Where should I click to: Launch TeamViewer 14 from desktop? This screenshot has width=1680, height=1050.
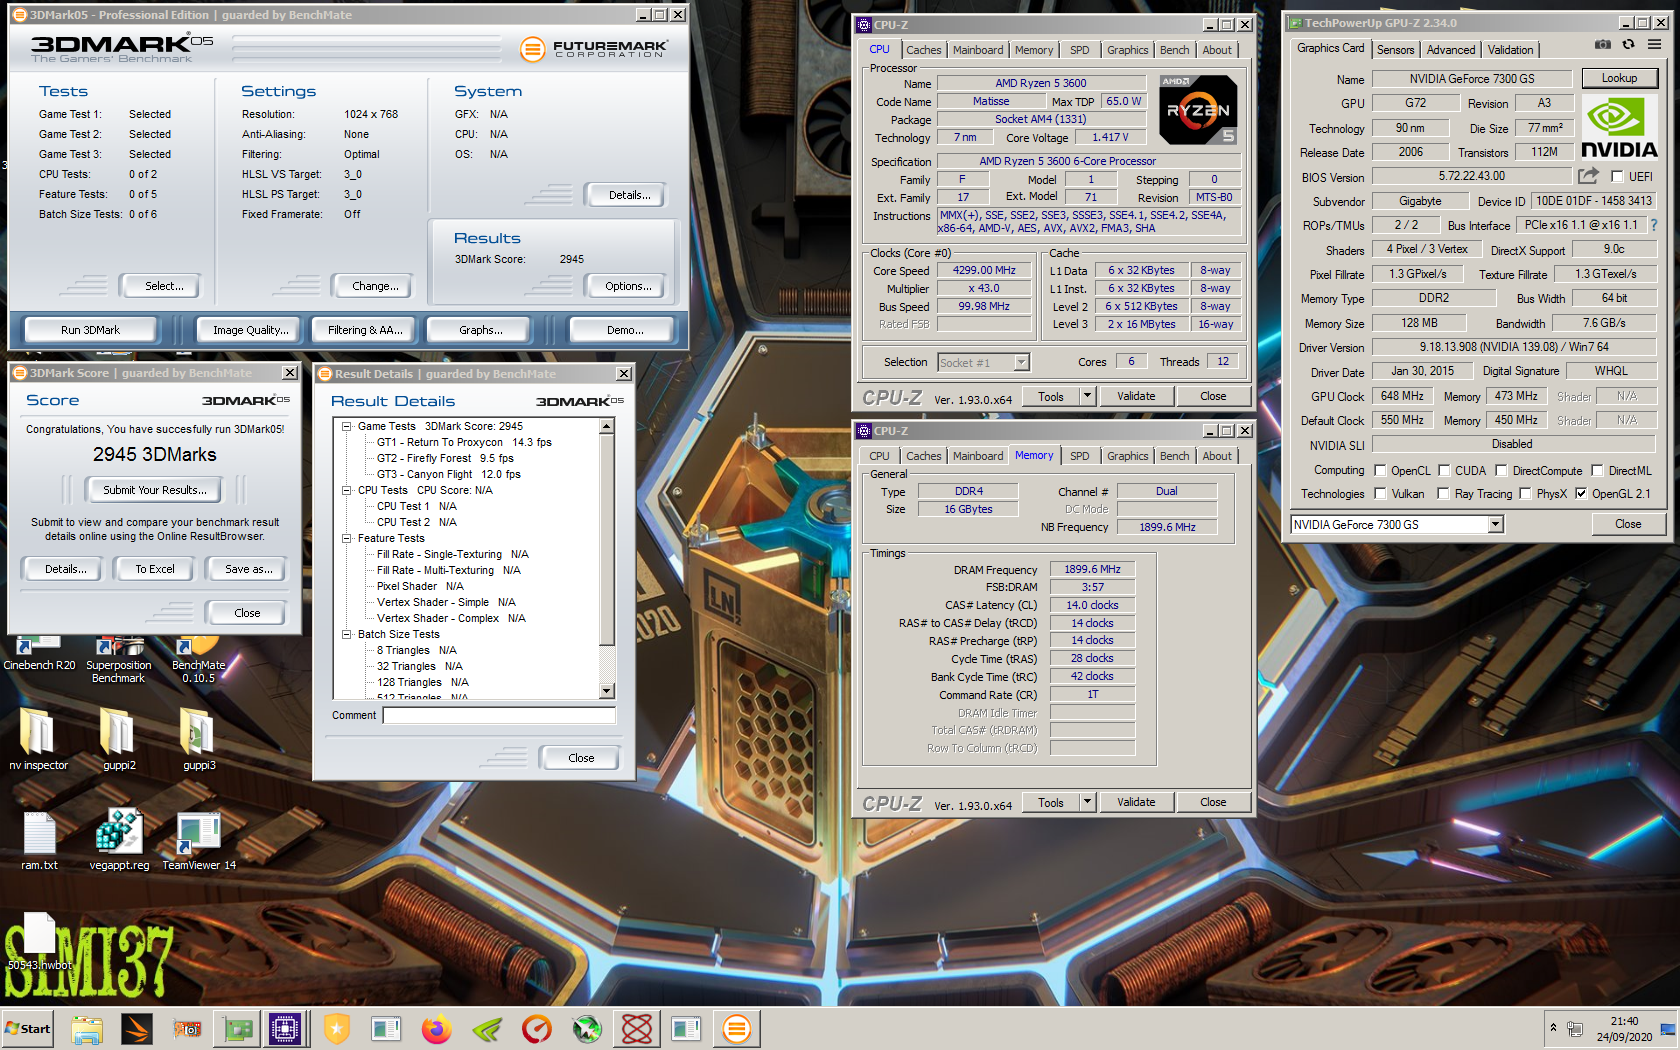199,840
